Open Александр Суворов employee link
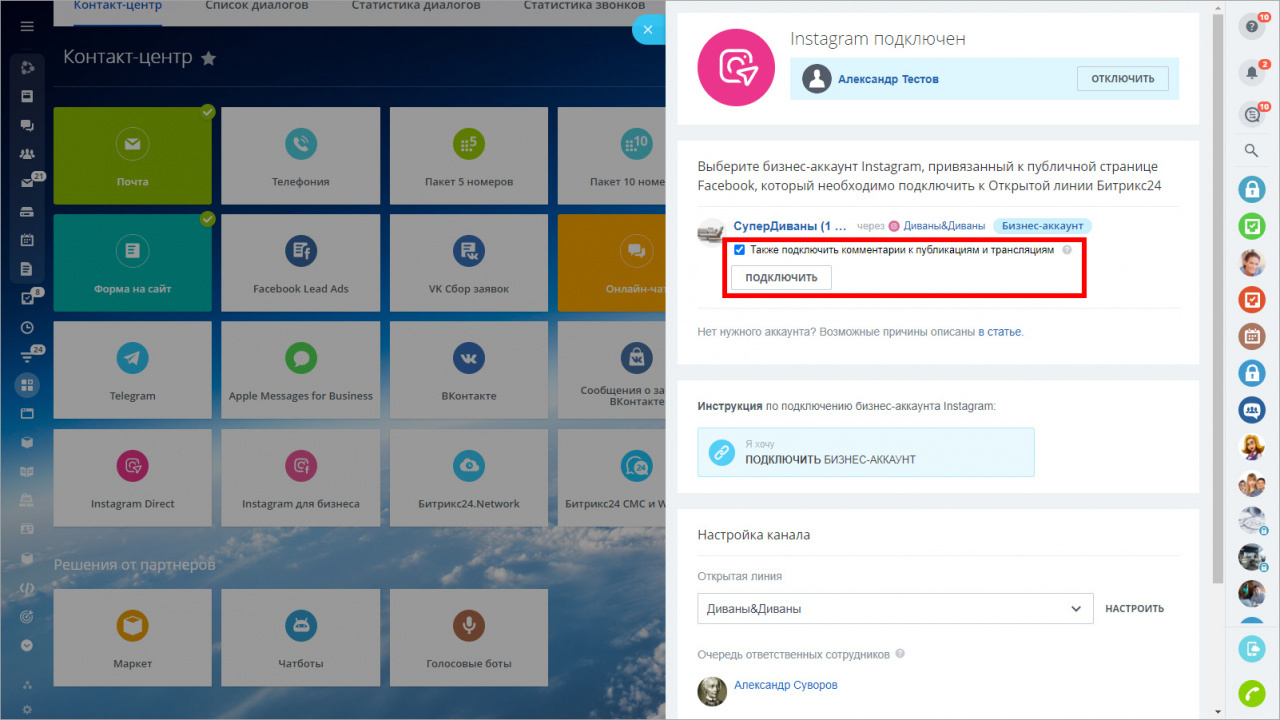Viewport: 1280px width, 720px height. pyautogui.click(x=785, y=685)
